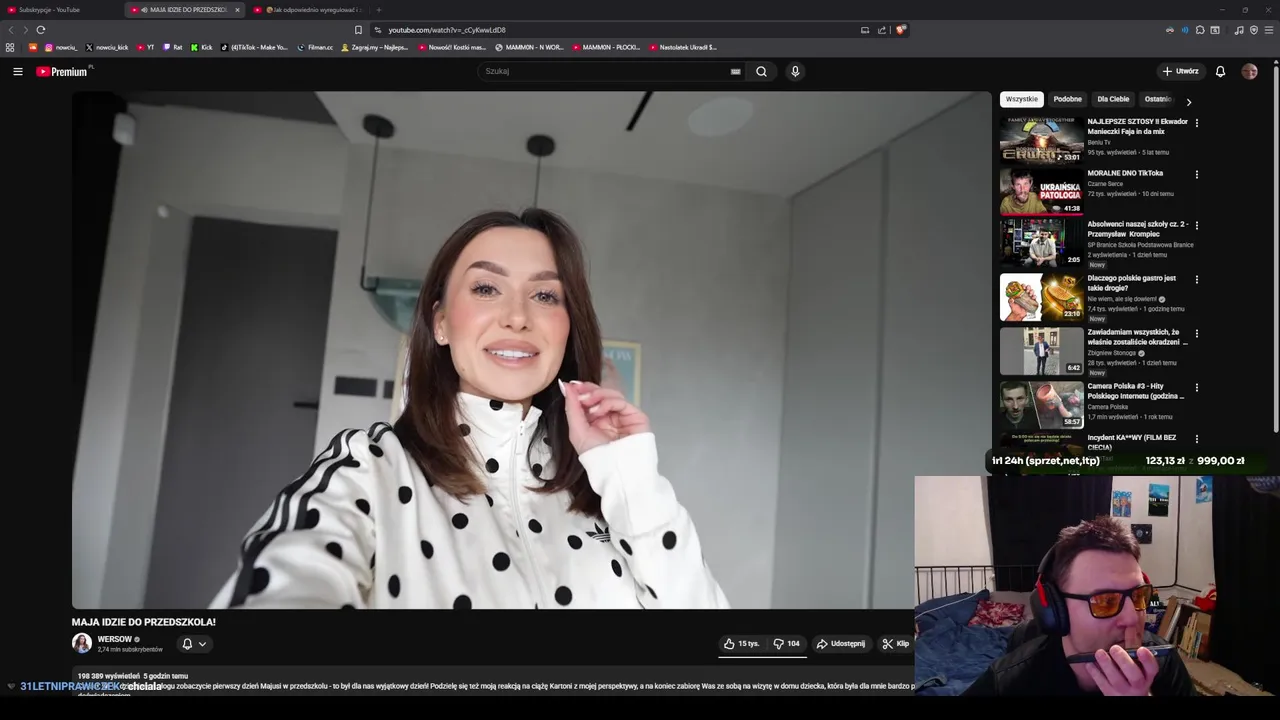Image resolution: width=1280 pixels, height=720 pixels.
Task: Show more filter chips with right arrow
Action: 1188,101
